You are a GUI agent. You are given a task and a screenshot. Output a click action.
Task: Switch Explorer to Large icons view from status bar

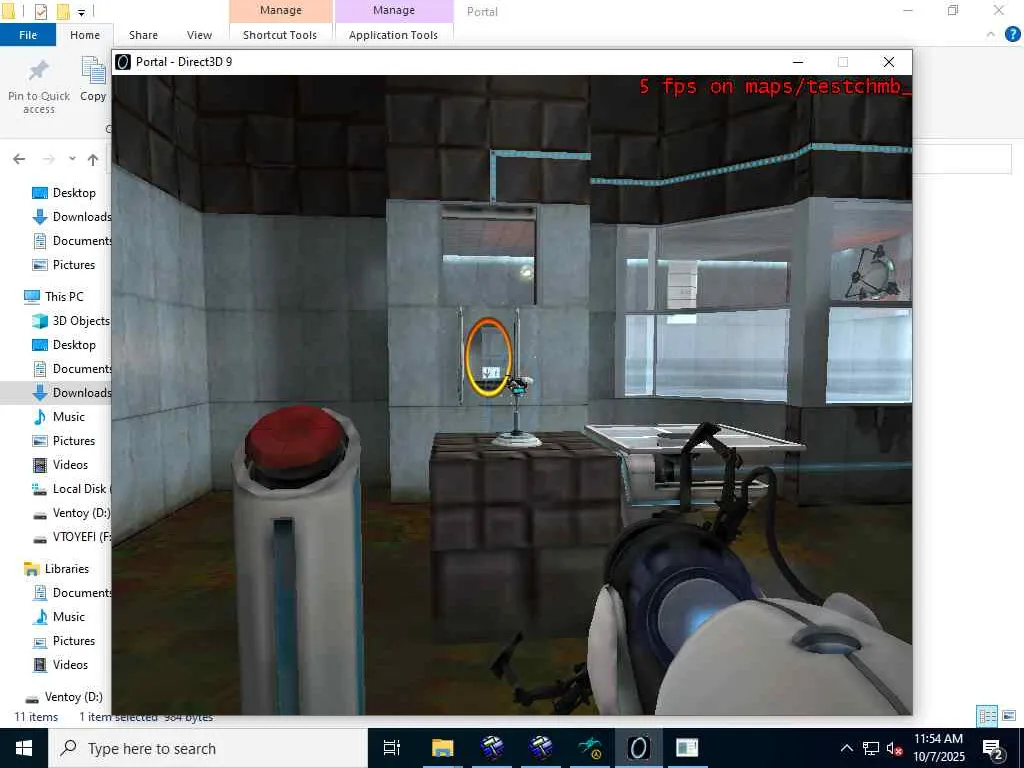[1010, 716]
